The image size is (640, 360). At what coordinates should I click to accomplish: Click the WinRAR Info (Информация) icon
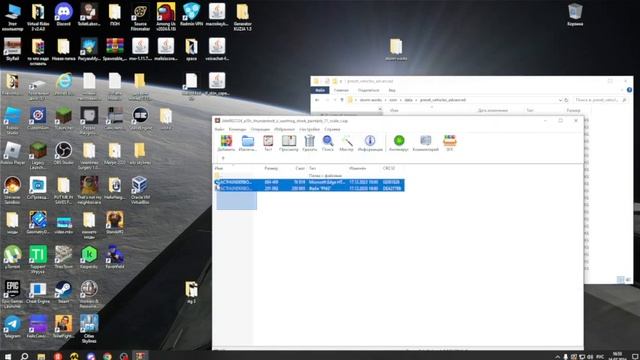tap(370, 143)
